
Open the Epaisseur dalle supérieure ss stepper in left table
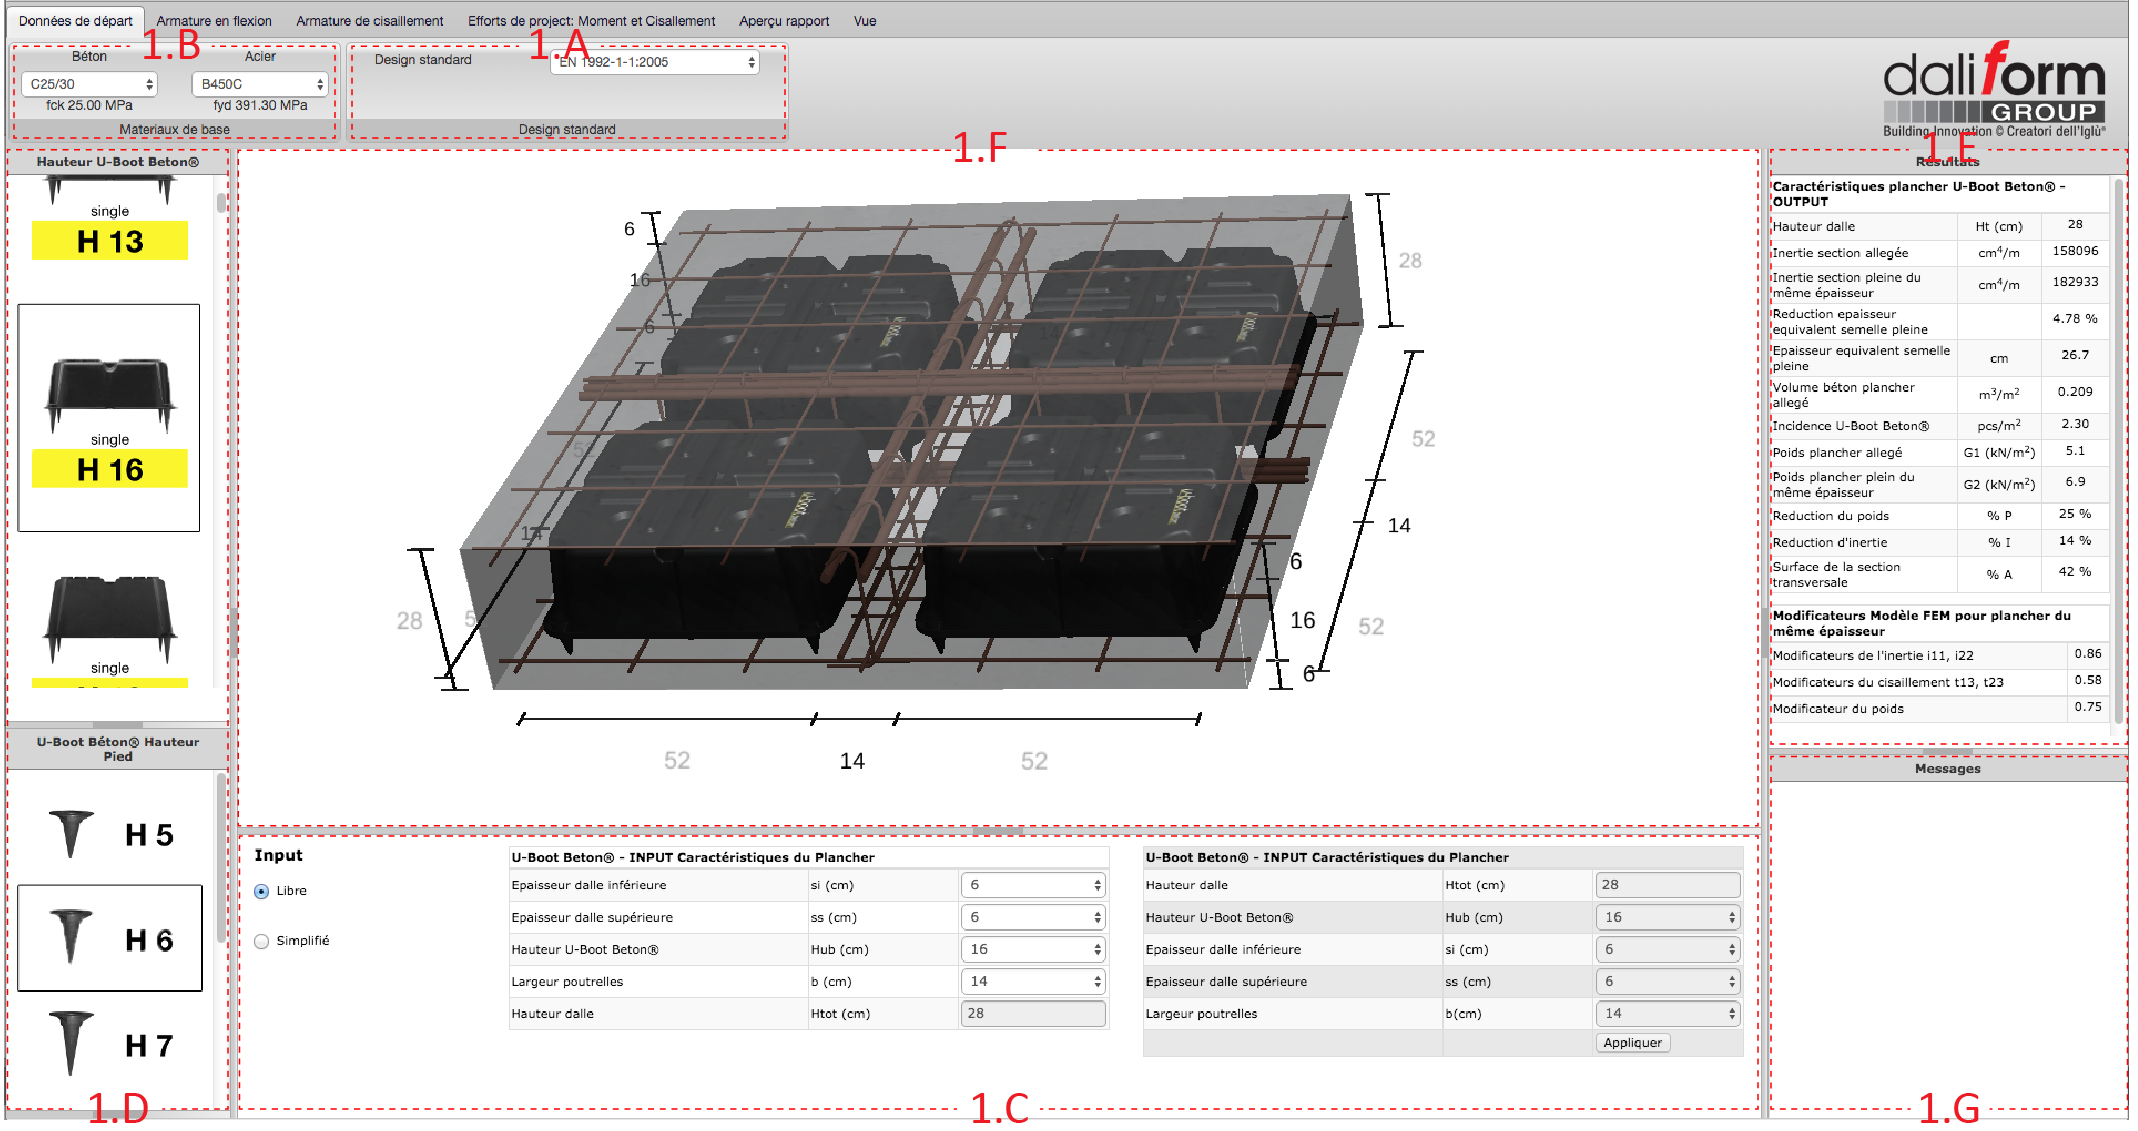1033,917
